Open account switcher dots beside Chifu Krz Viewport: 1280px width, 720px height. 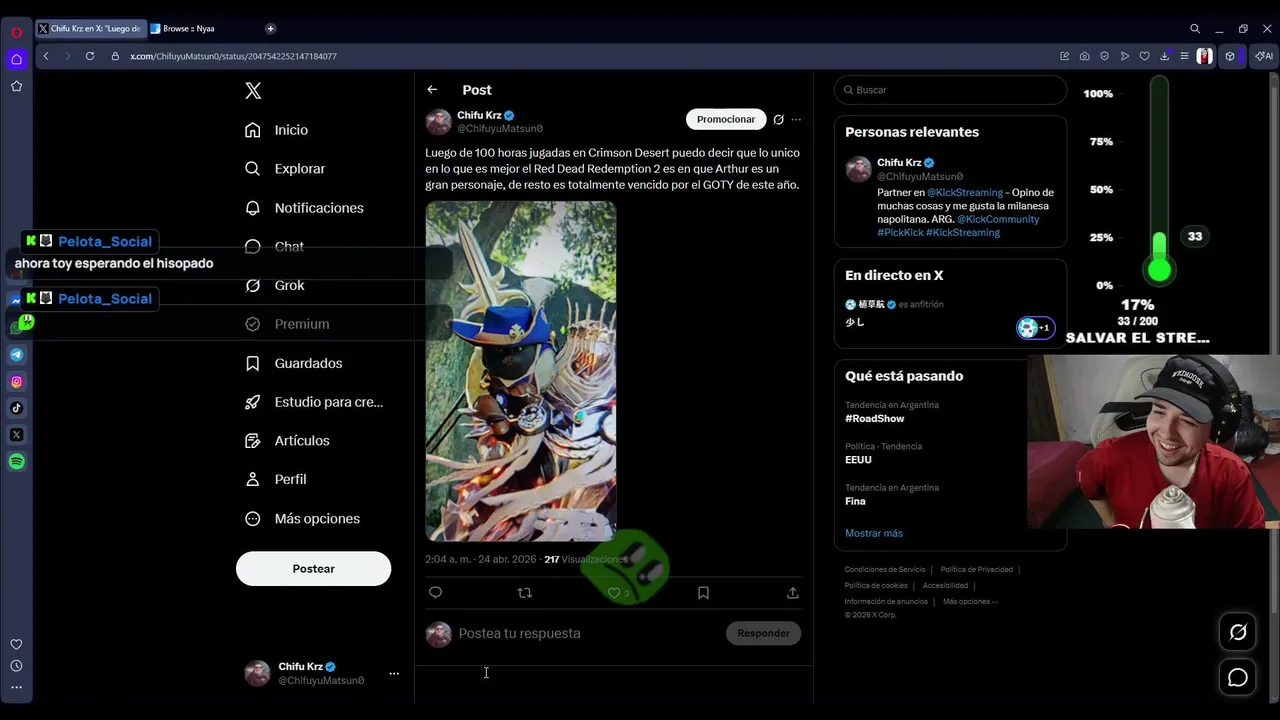tap(394, 673)
